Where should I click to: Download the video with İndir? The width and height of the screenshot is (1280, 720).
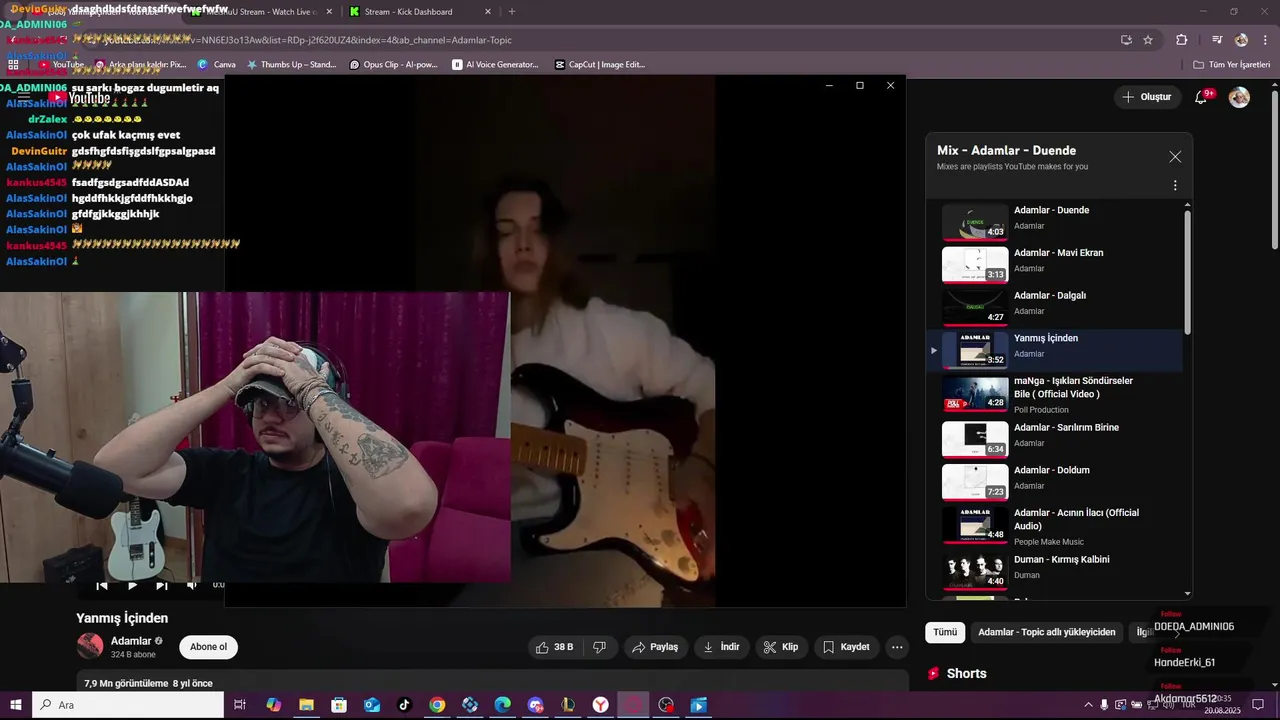(x=721, y=647)
